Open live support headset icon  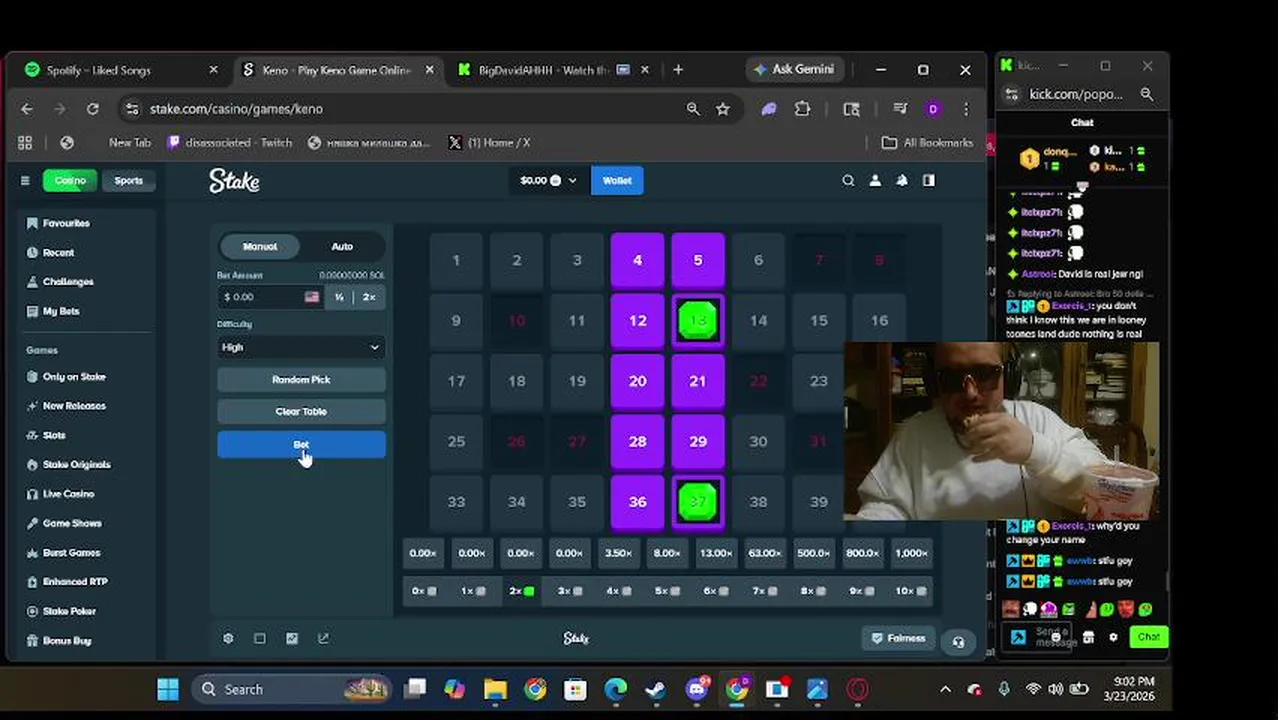pos(958,642)
